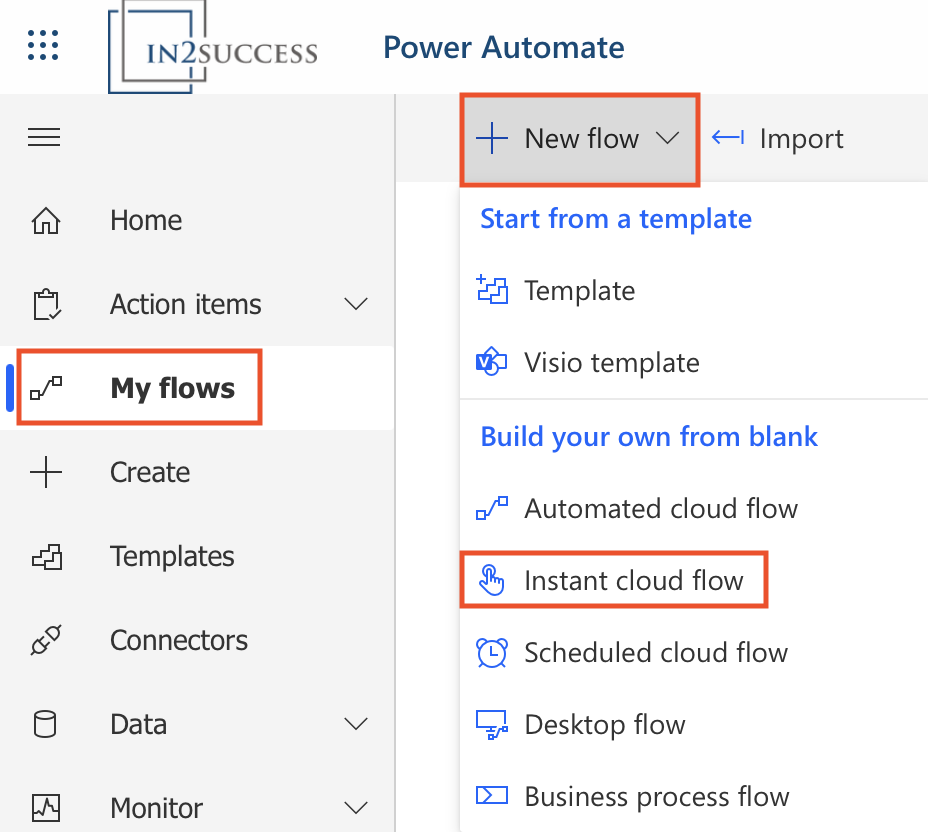Click the Scheduled cloud flow clock icon
The width and height of the screenshot is (928, 832).
click(x=492, y=653)
